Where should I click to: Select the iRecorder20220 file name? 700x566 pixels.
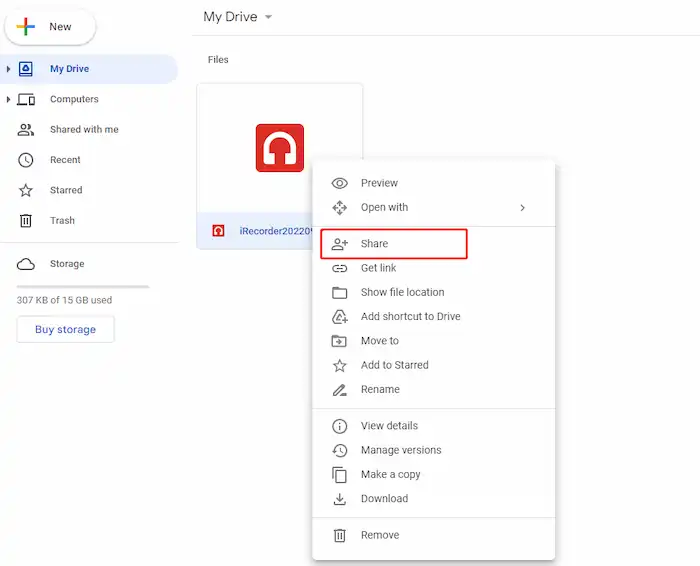275,231
